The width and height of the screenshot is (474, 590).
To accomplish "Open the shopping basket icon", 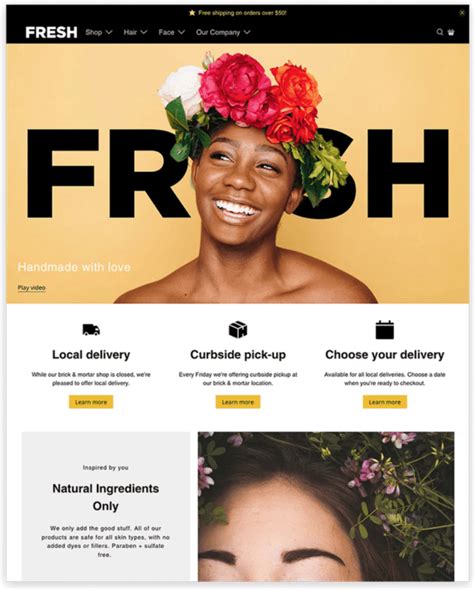I will click(x=451, y=32).
